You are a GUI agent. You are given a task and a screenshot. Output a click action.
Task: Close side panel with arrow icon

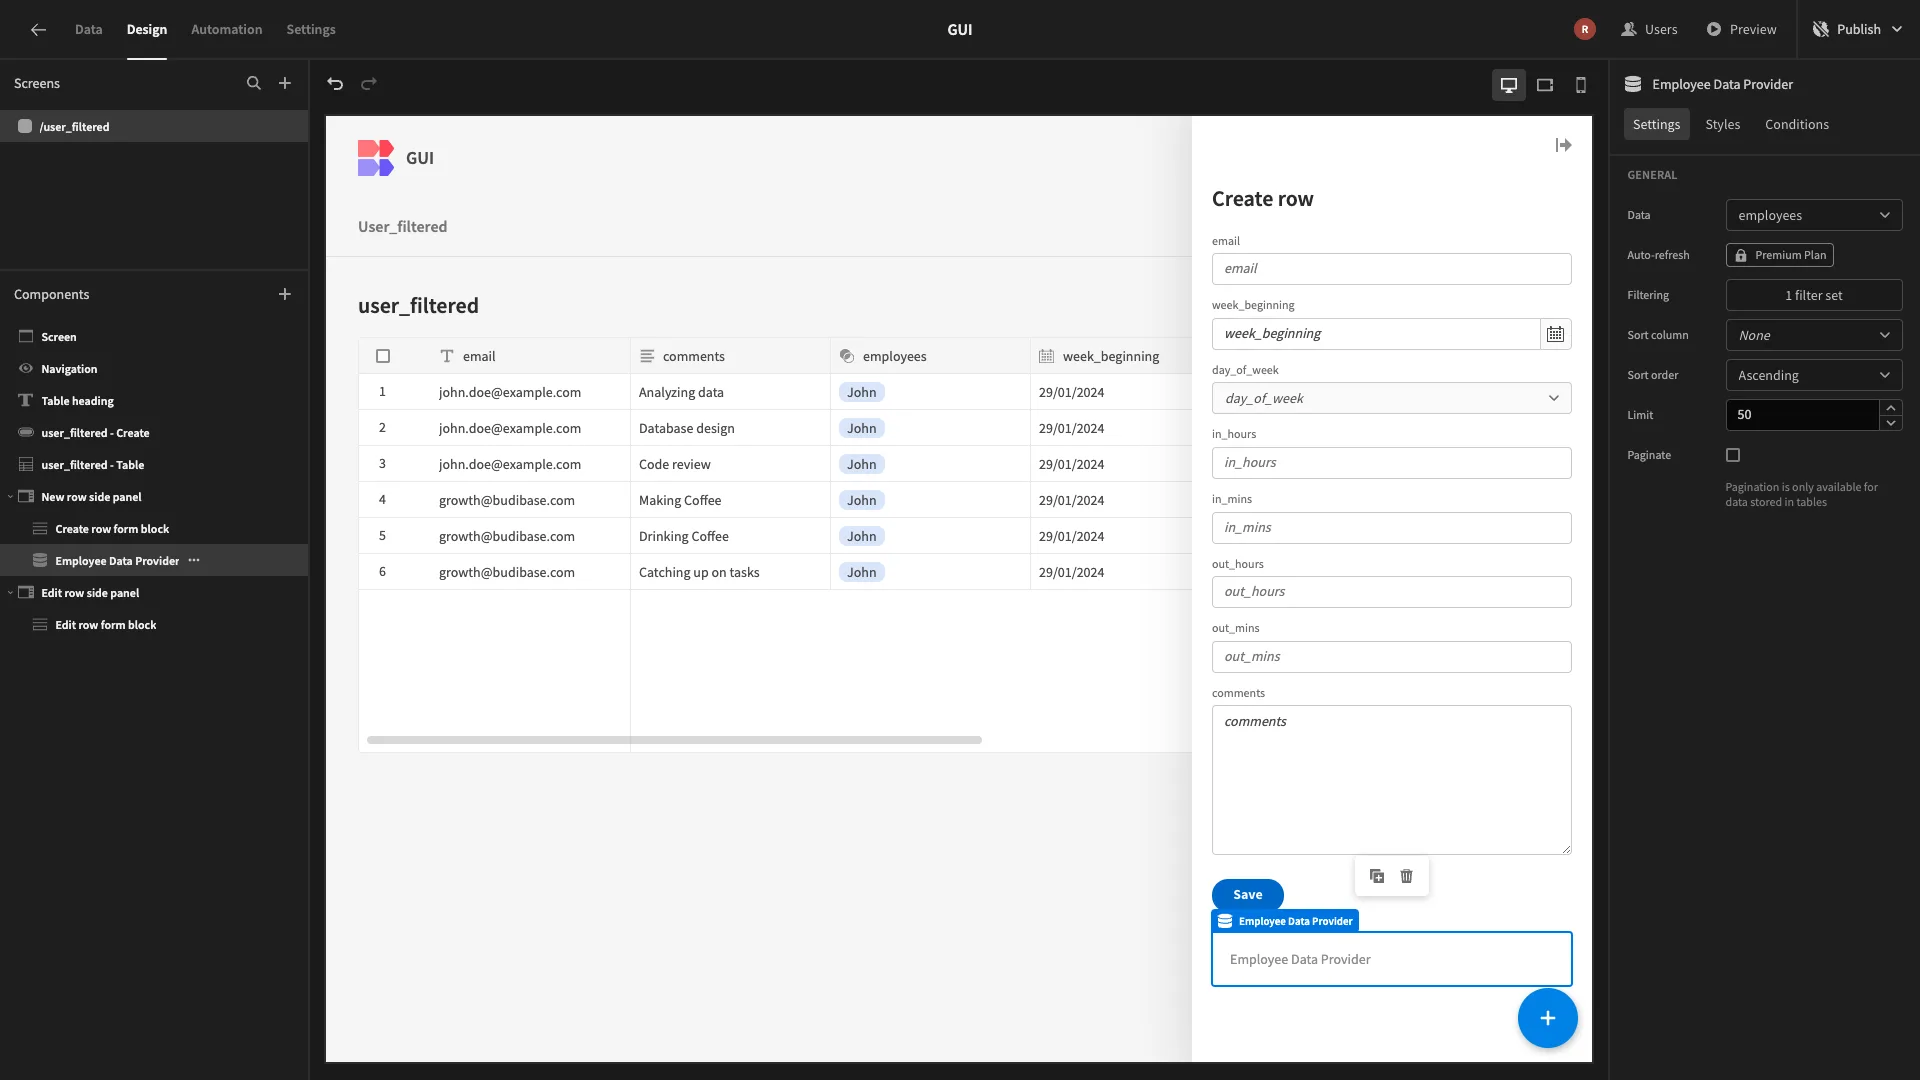[x=1564, y=145]
